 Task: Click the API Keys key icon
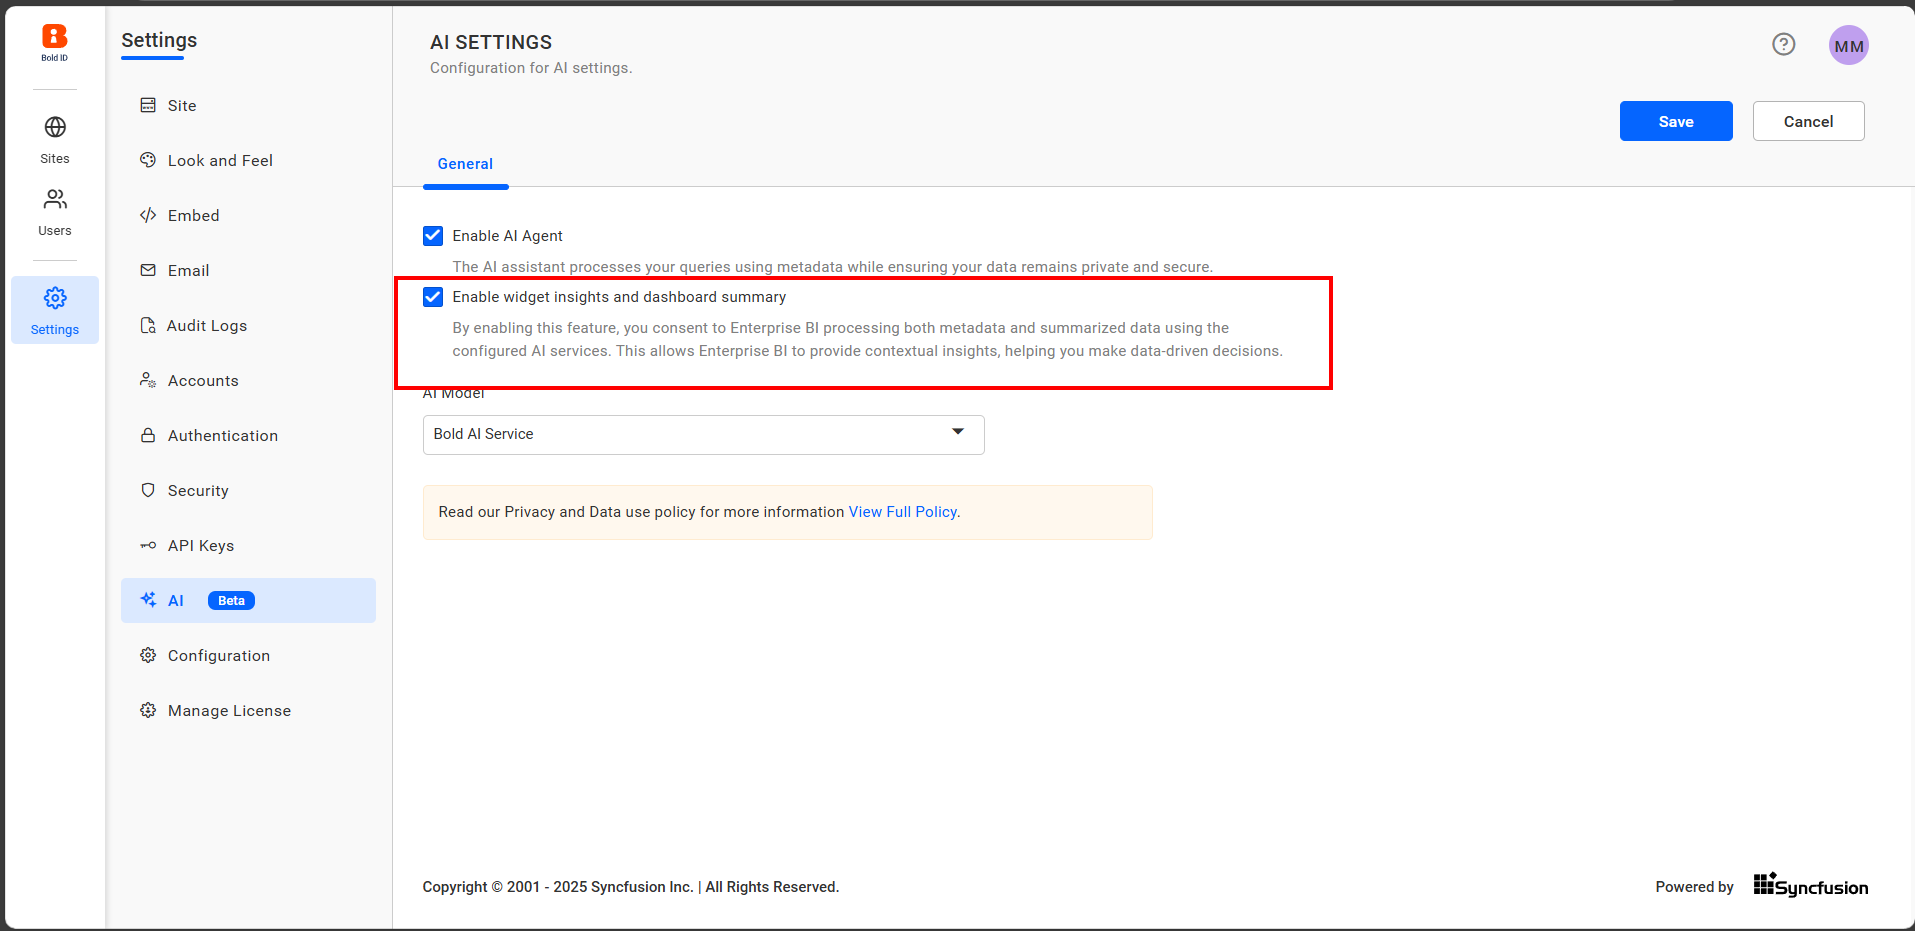(148, 545)
